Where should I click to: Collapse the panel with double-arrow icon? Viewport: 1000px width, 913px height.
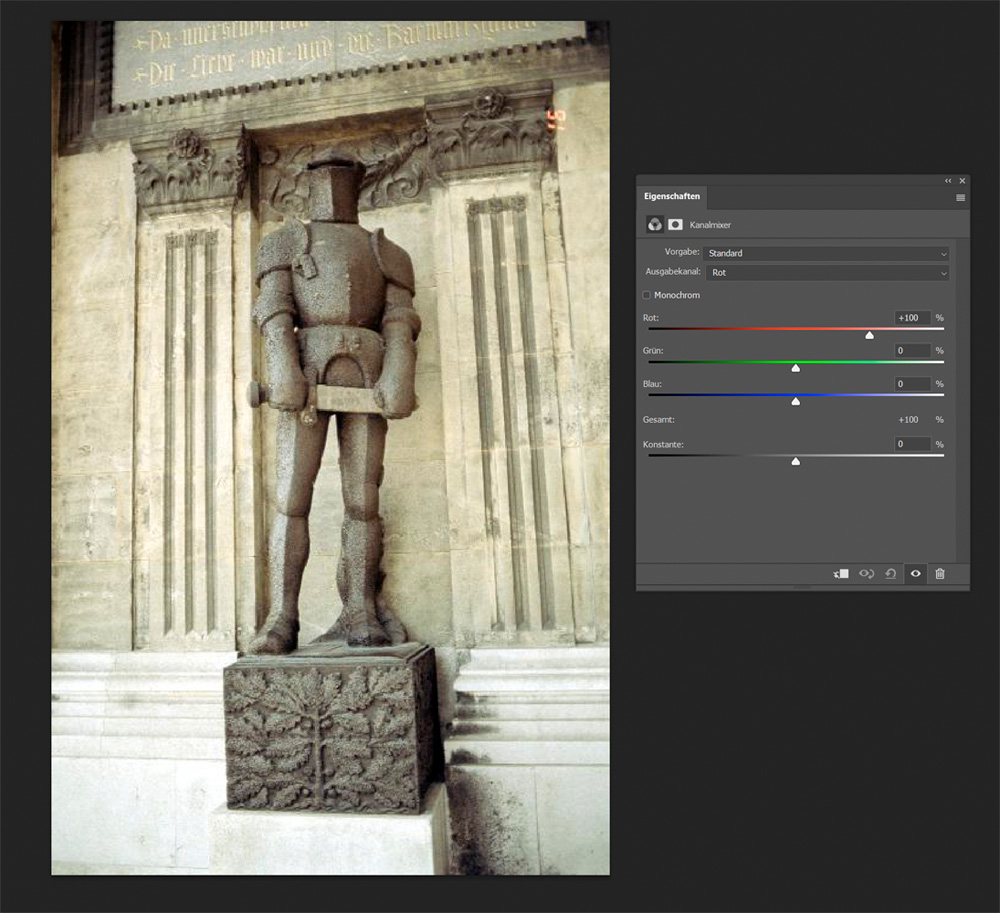click(948, 181)
